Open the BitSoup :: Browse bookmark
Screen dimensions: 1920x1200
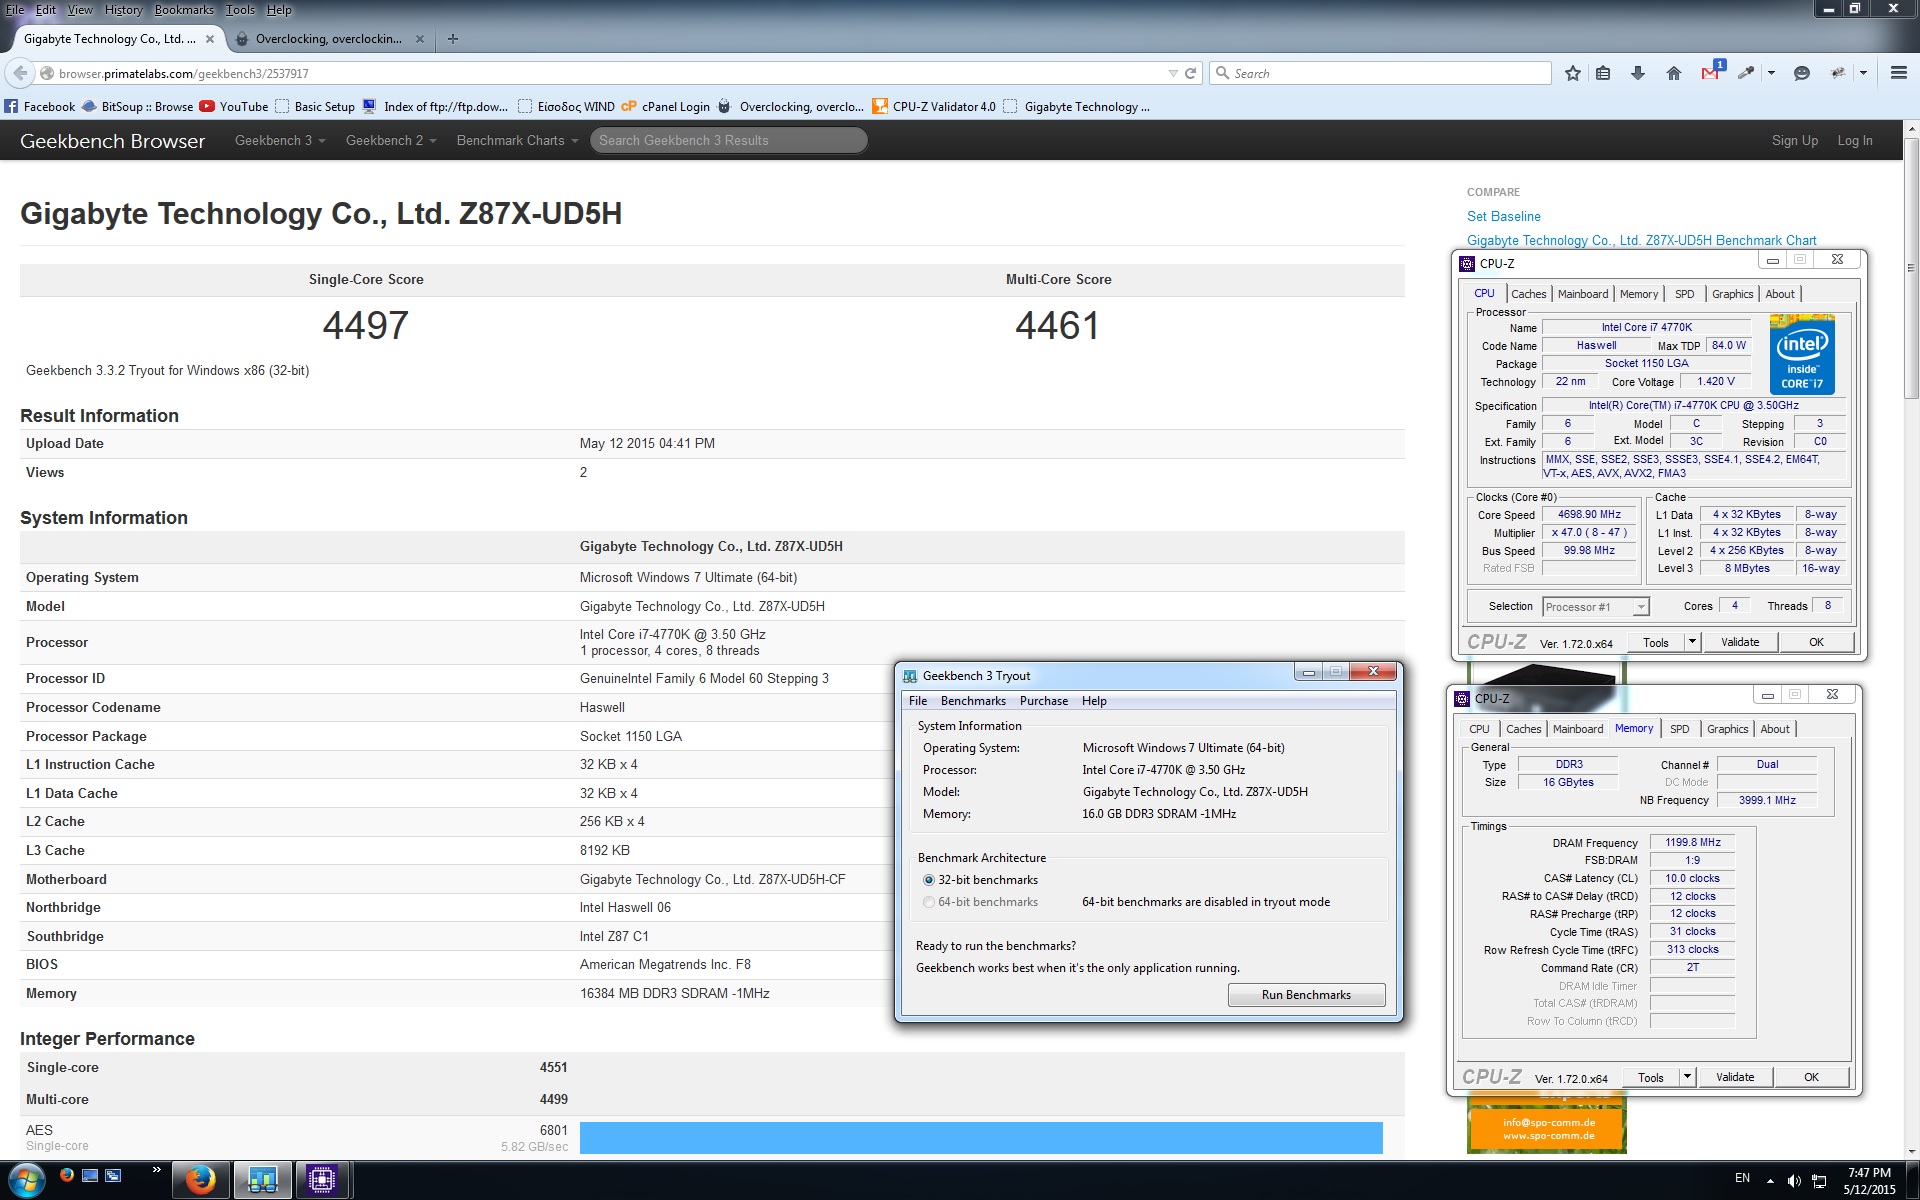coord(137,107)
